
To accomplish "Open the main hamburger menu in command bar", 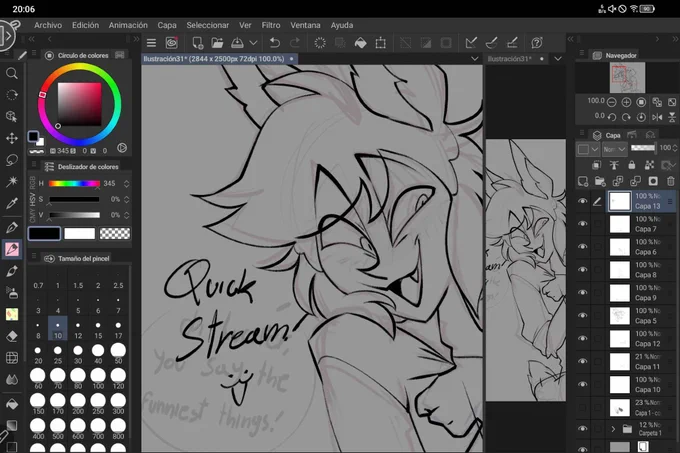I will point(151,43).
